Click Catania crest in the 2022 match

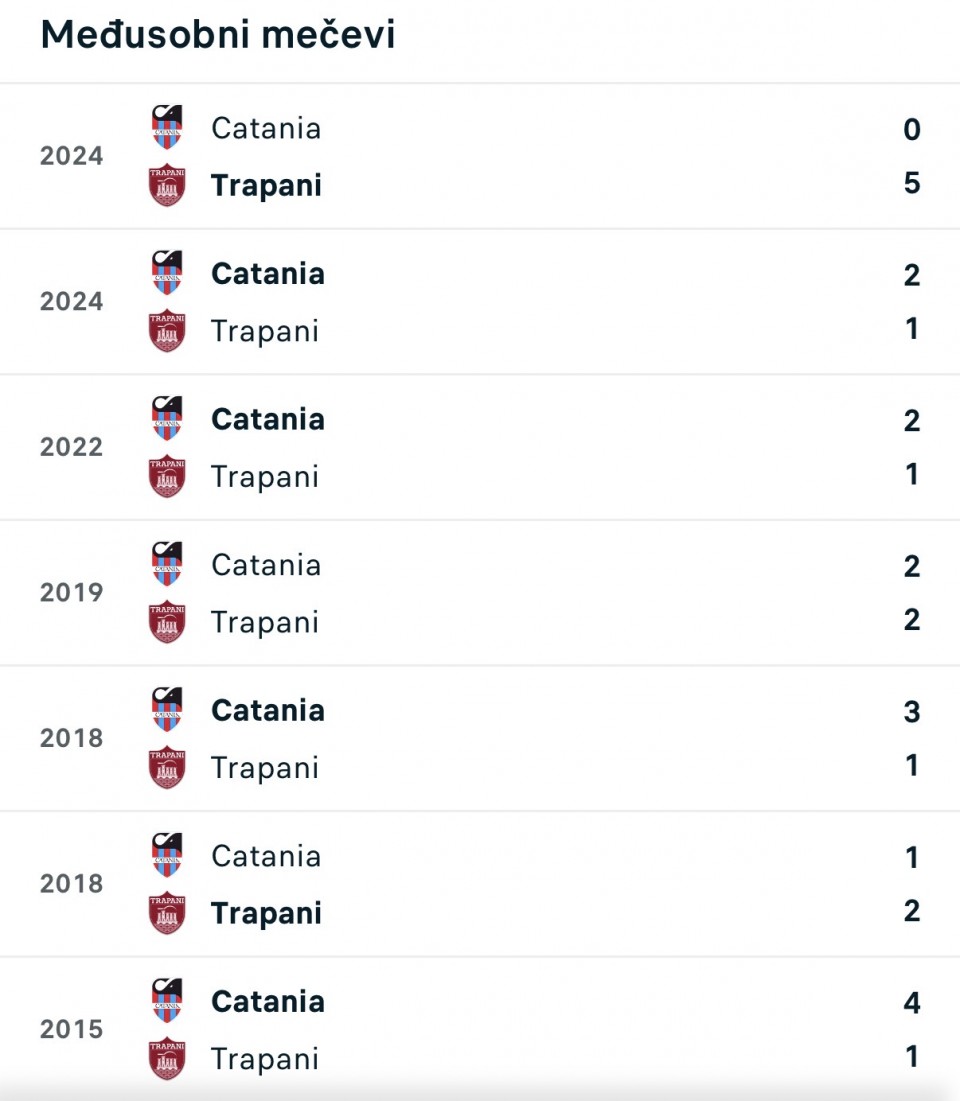click(167, 419)
